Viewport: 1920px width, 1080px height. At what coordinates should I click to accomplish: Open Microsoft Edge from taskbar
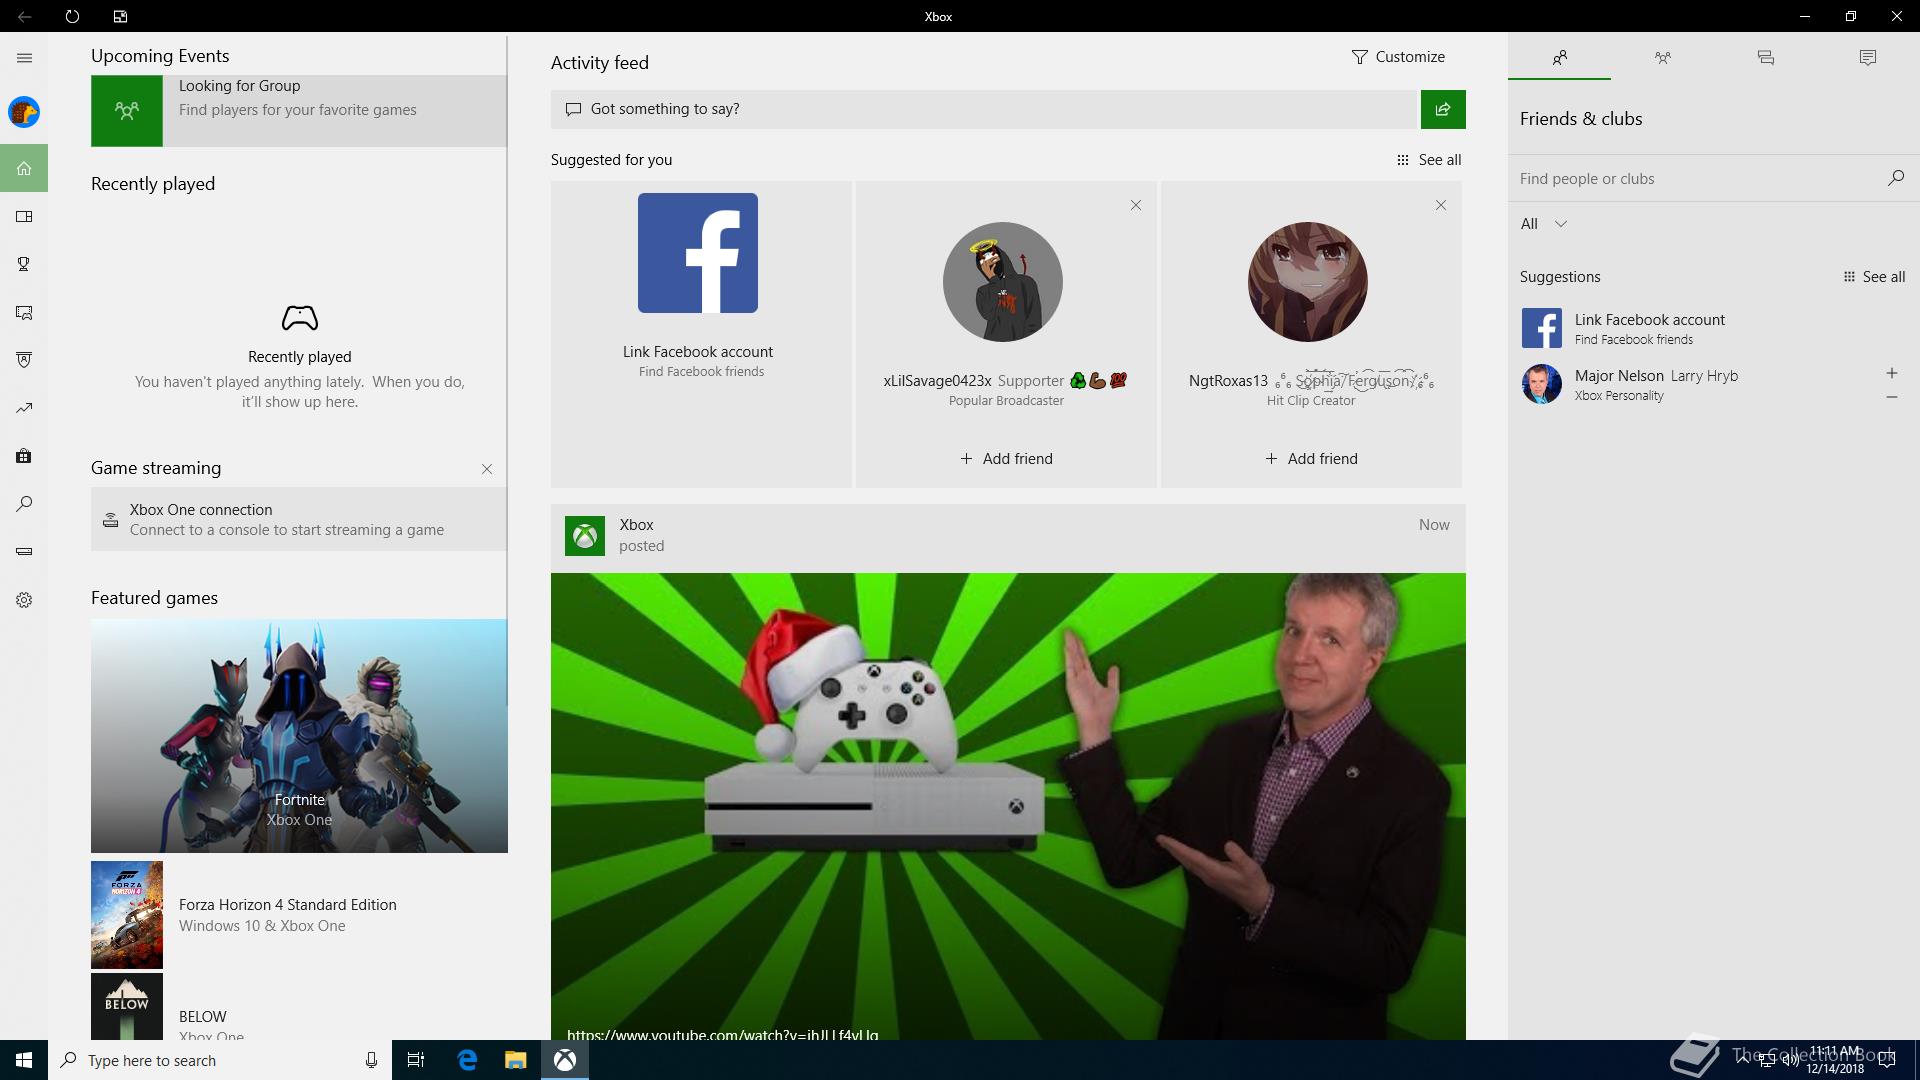coord(467,1060)
